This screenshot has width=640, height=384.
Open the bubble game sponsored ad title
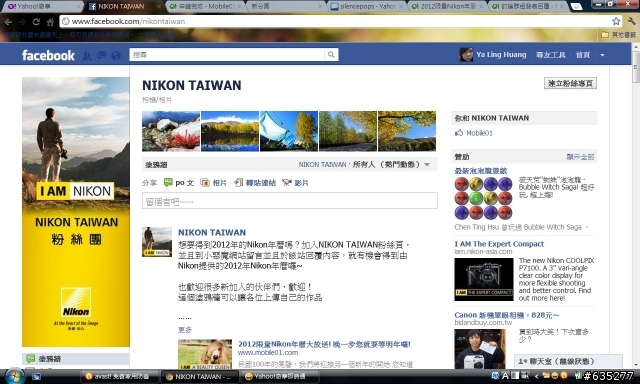pyautogui.click(x=481, y=171)
